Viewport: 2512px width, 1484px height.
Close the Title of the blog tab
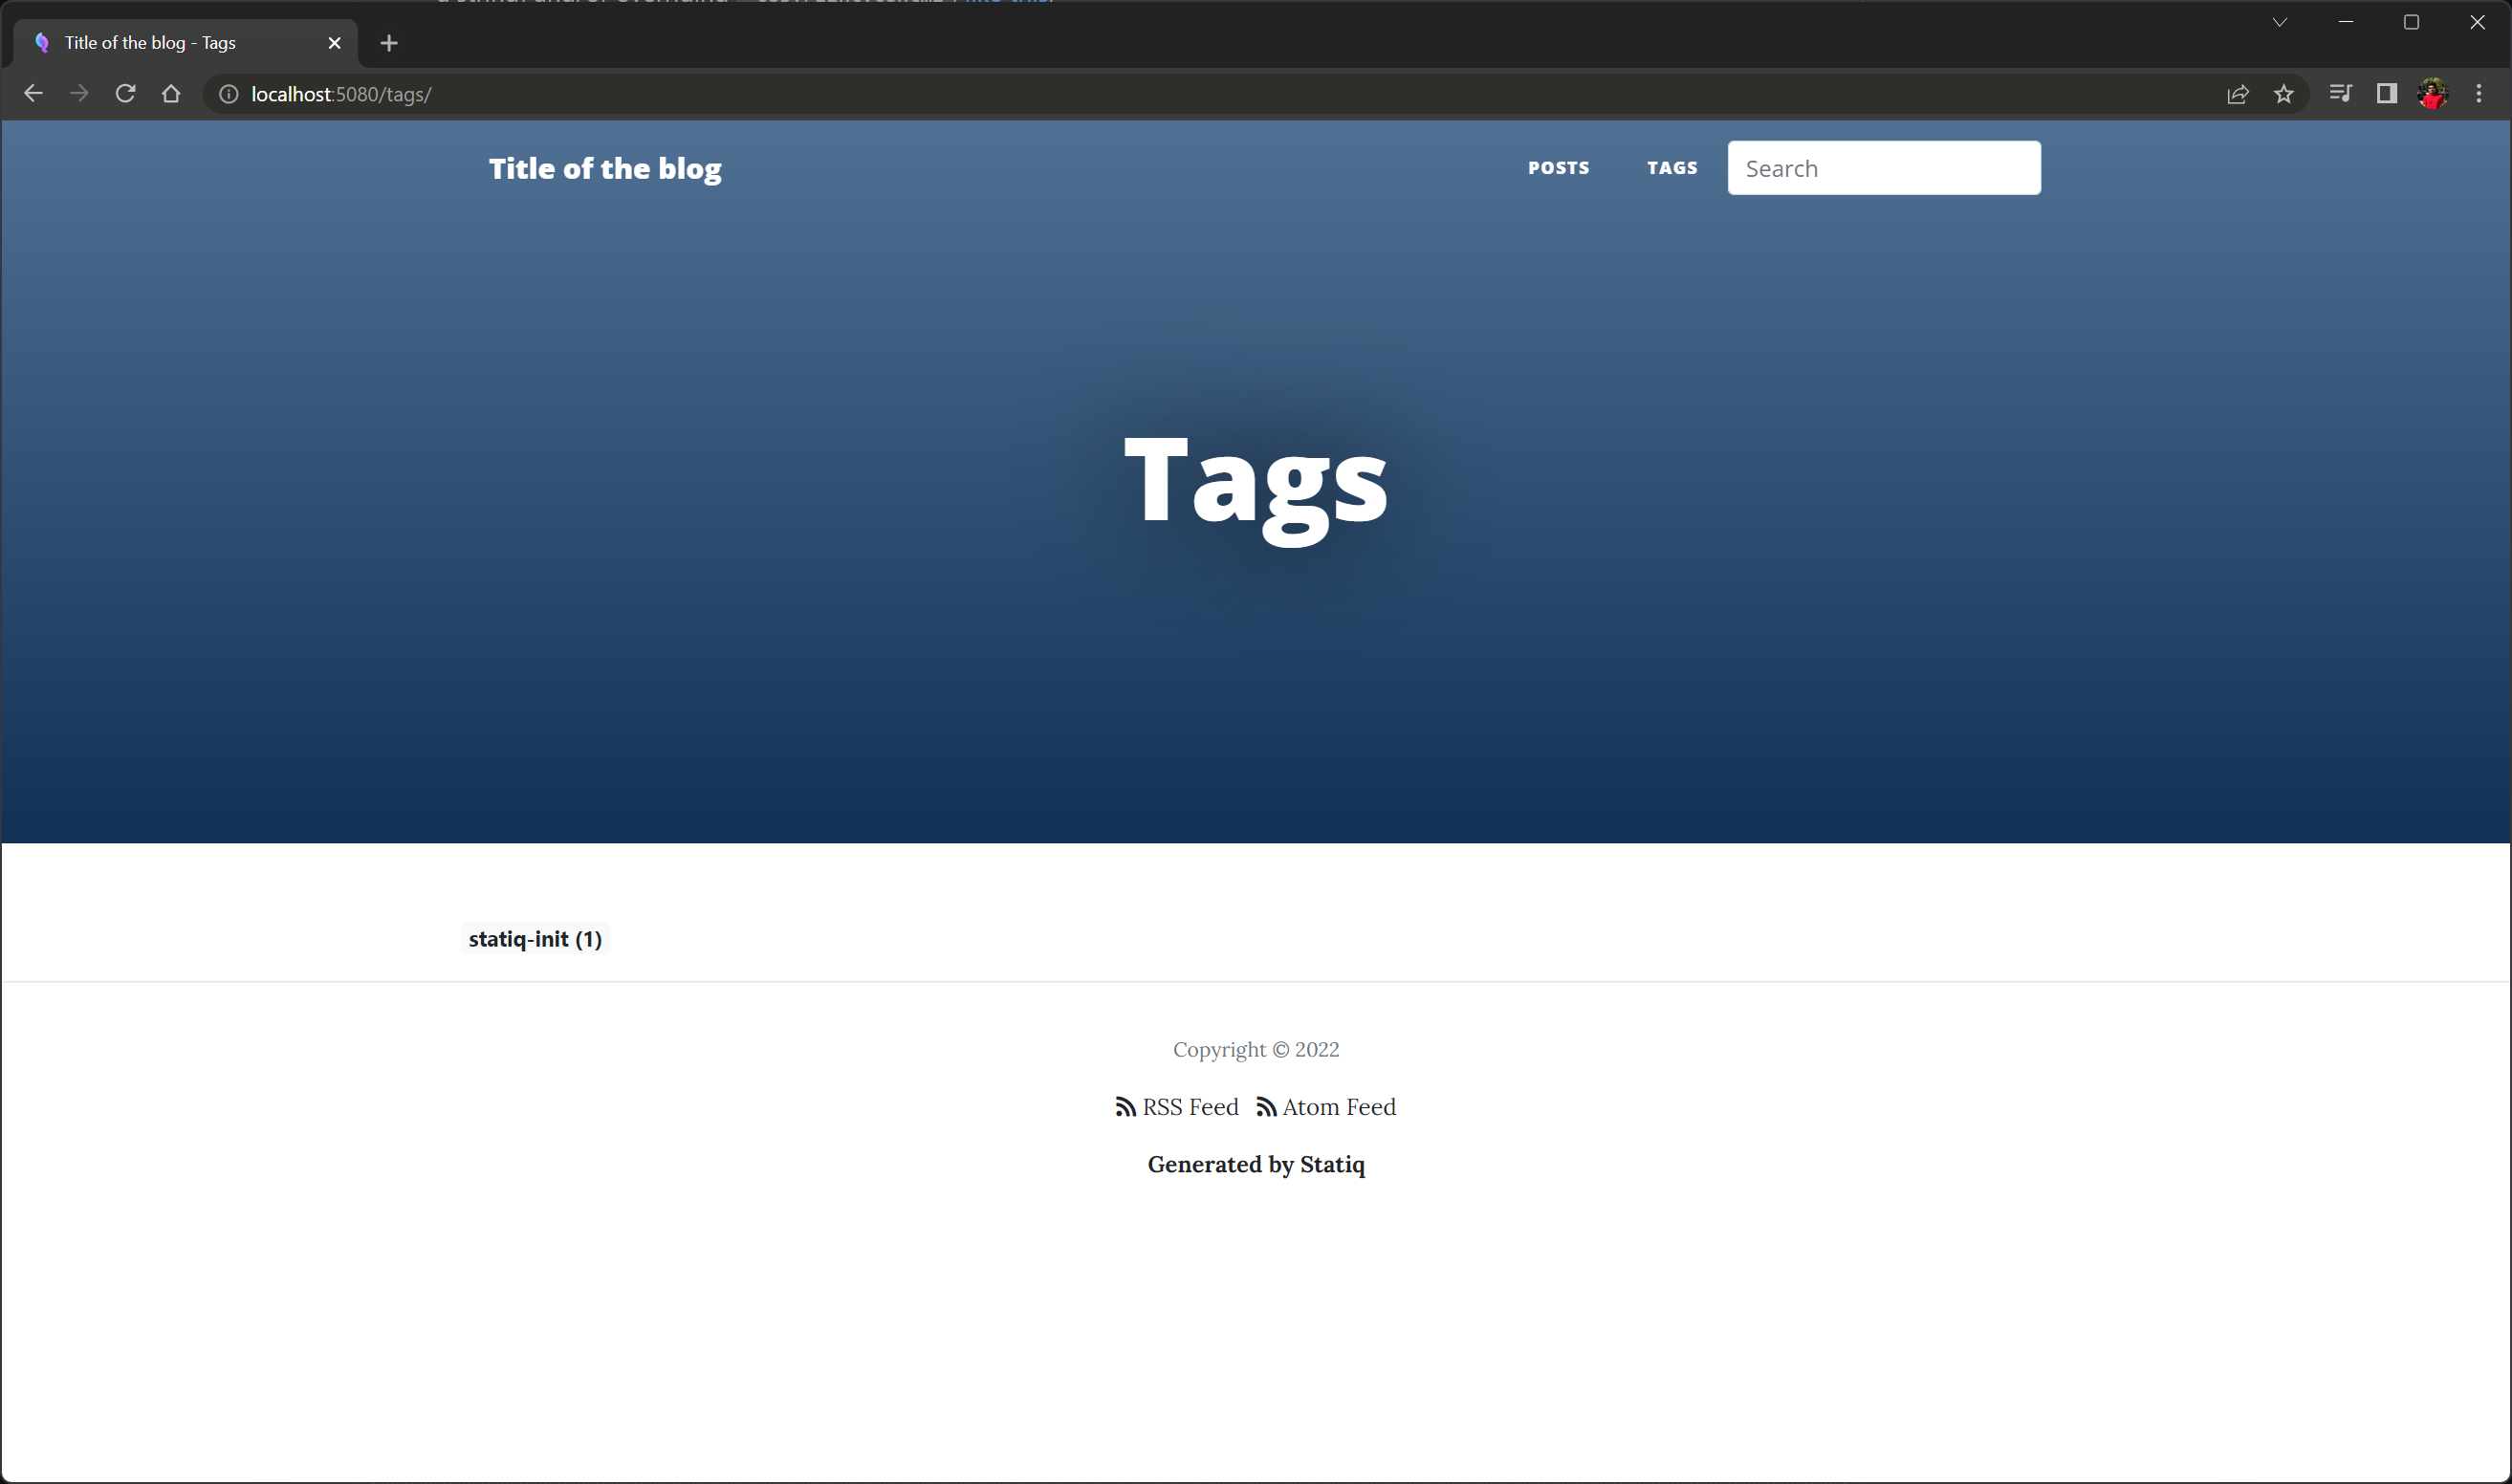click(x=335, y=43)
